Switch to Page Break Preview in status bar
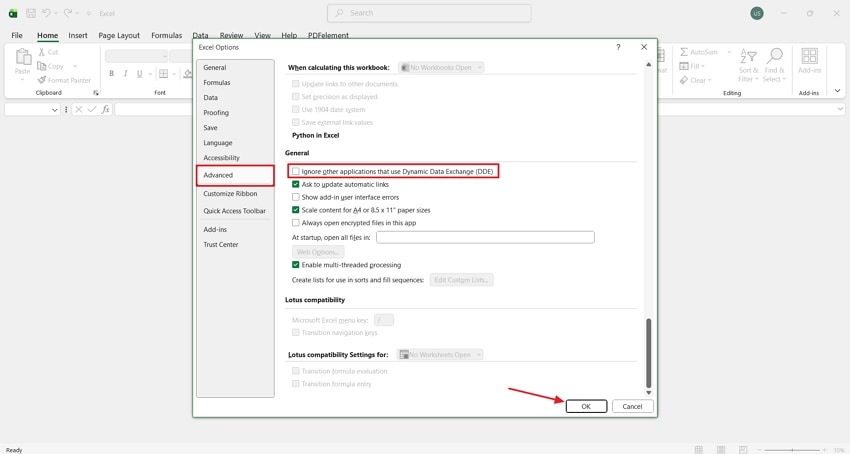This screenshot has height=454, width=850. pos(743,450)
